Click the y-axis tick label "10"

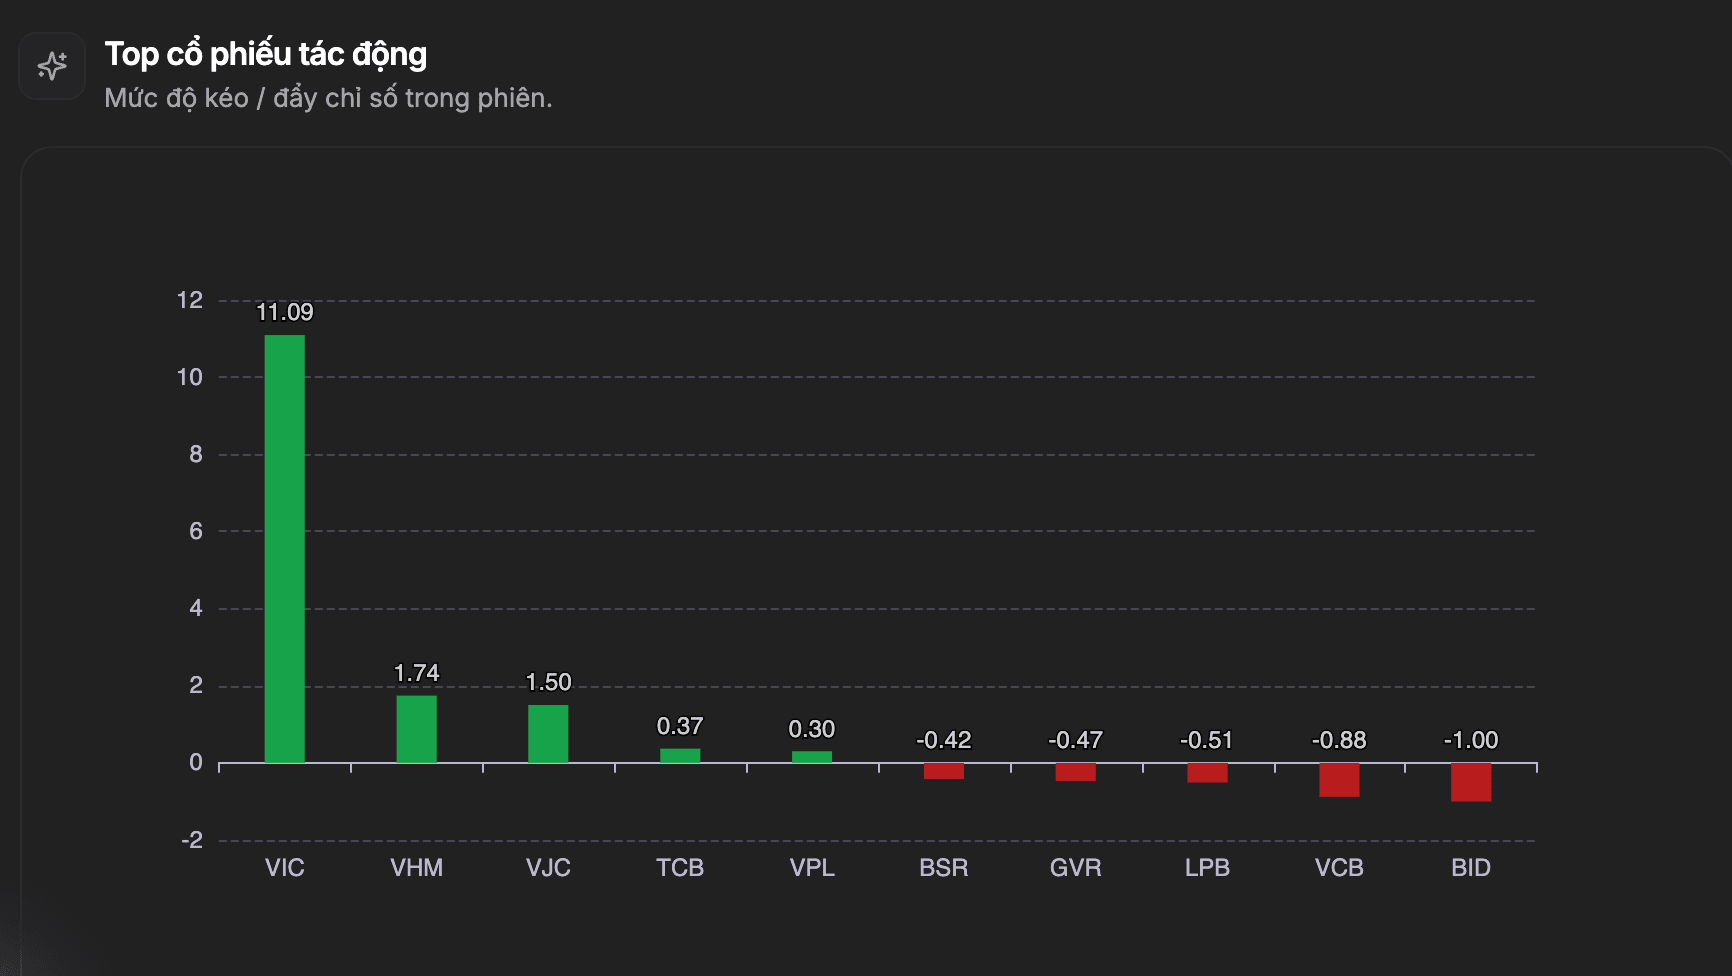pos(190,377)
